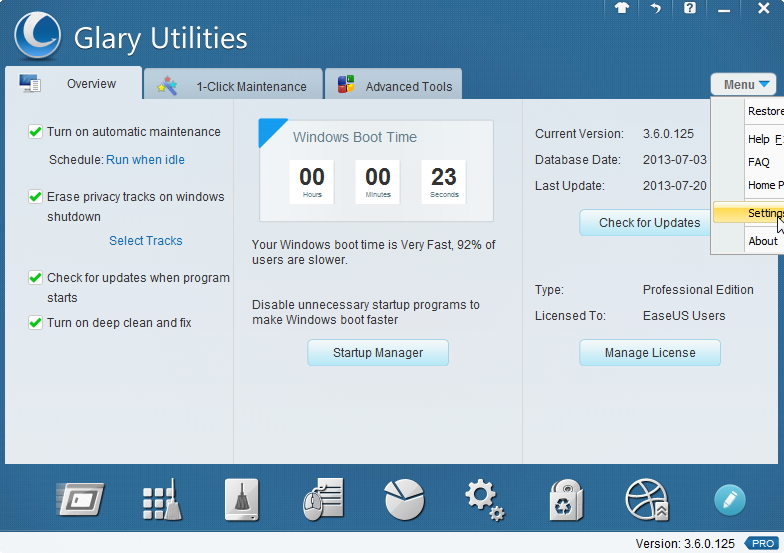Switch to the Overview tab
This screenshot has height=553, width=784.
(x=74, y=83)
